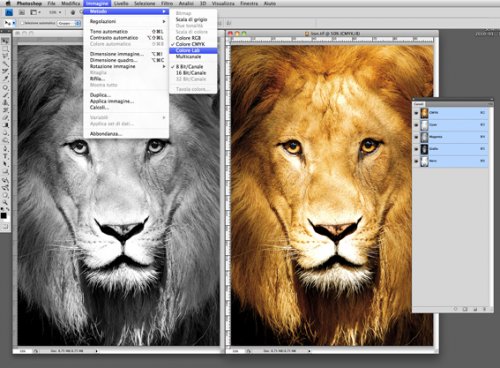Click the delete channel trash icon
The image size is (500, 368).
484,309
